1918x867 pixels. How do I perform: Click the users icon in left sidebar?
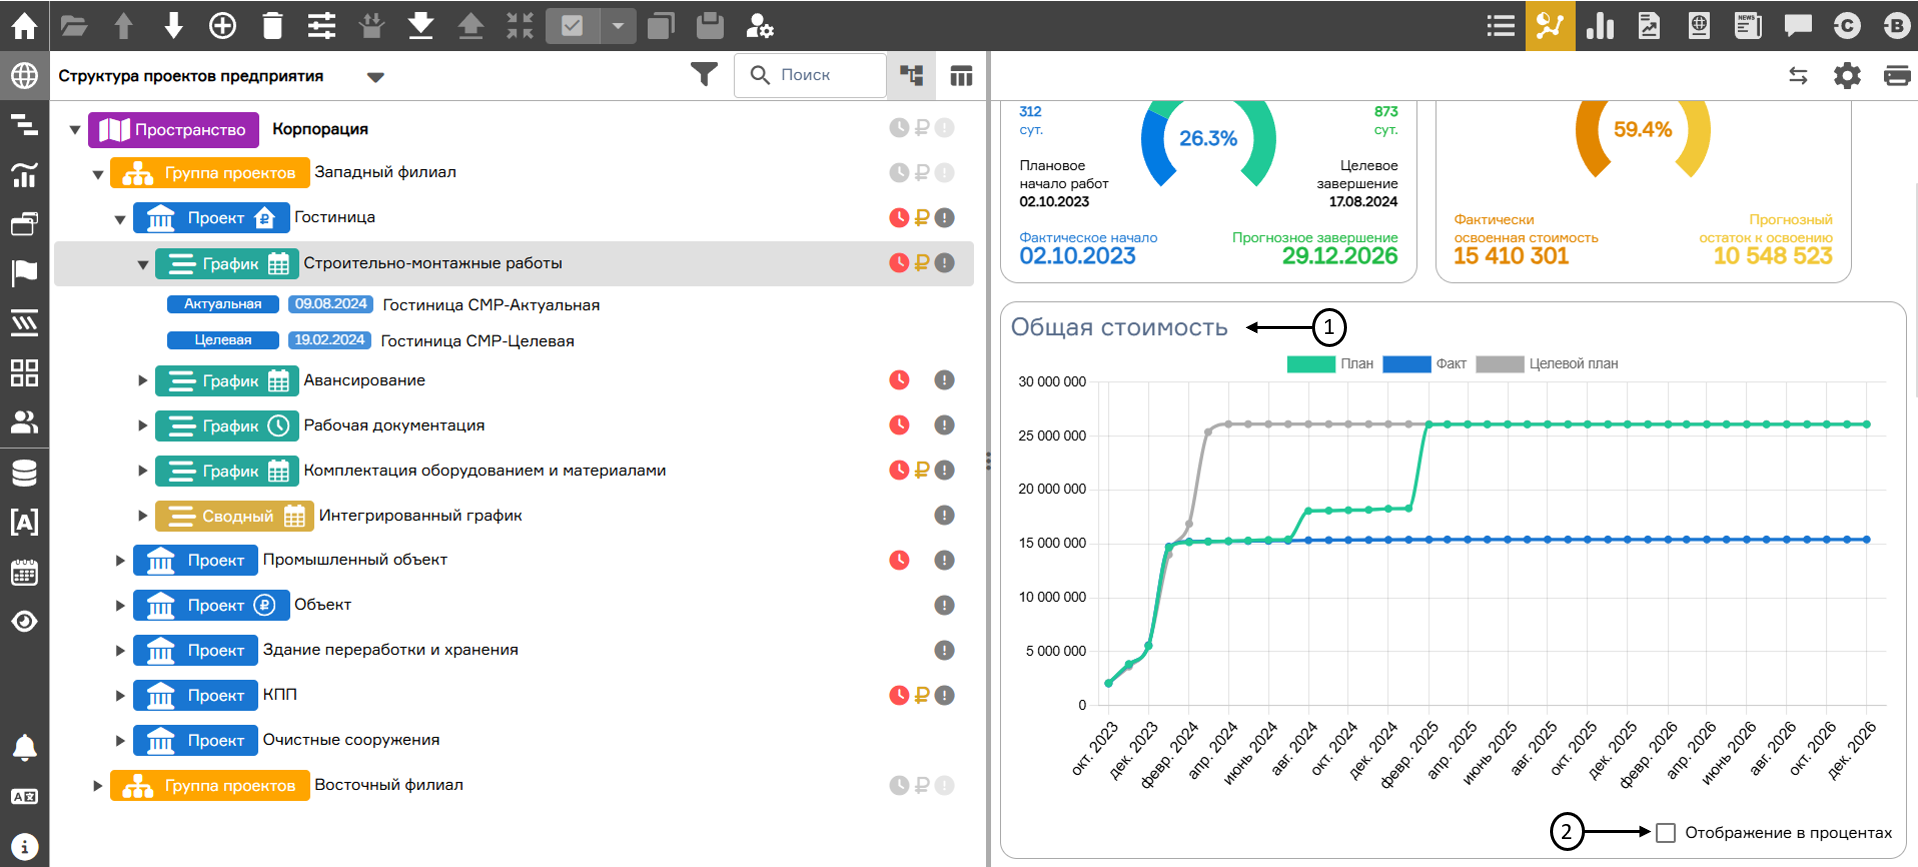(24, 422)
